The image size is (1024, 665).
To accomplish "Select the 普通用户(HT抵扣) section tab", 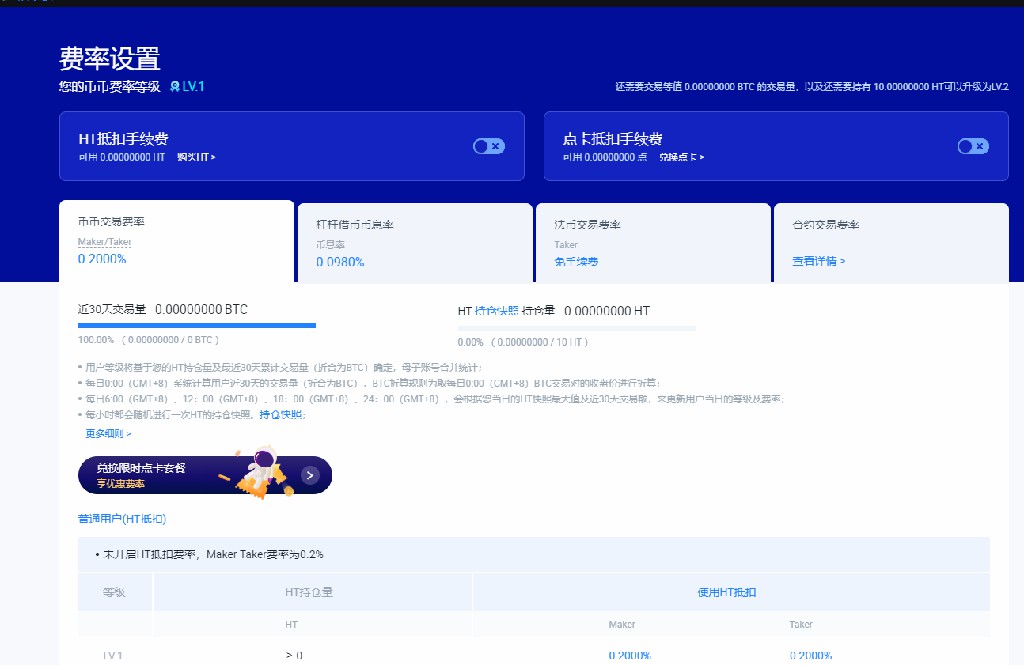I will (122, 519).
